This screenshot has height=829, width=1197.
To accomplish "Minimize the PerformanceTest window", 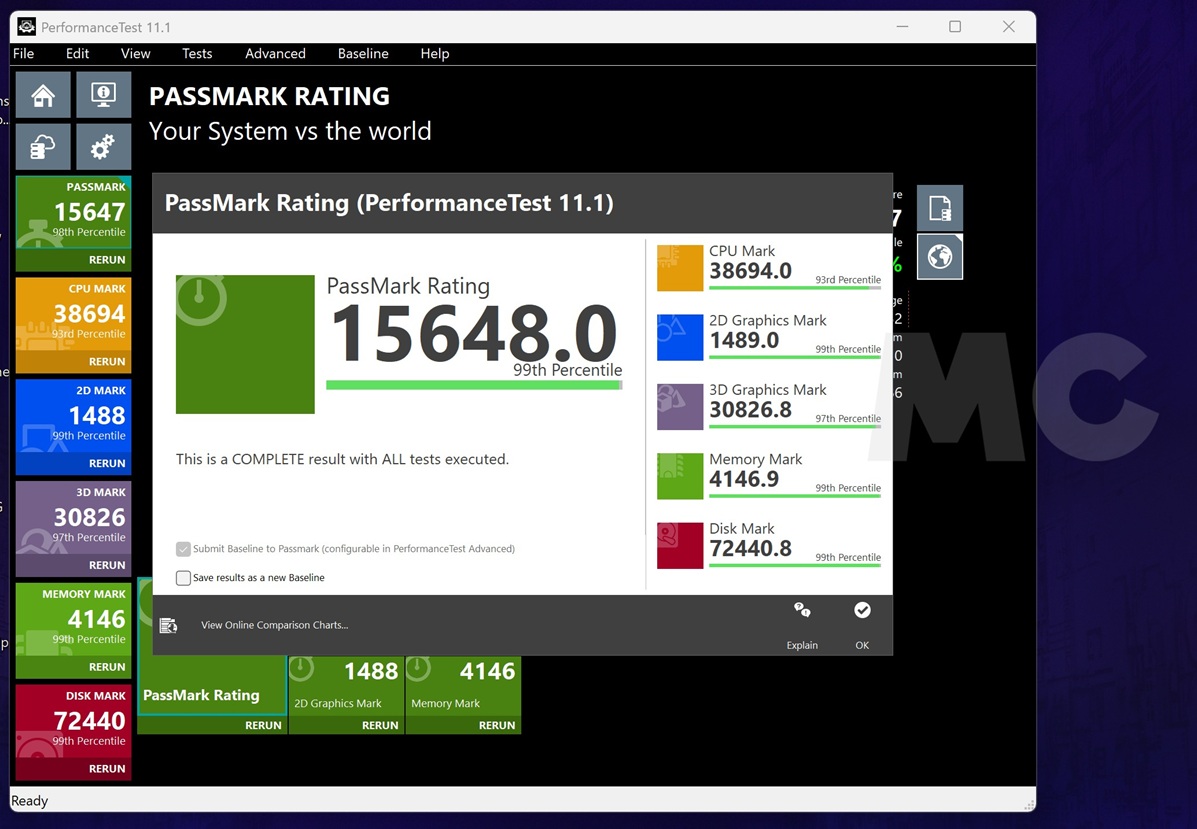I will click(902, 27).
